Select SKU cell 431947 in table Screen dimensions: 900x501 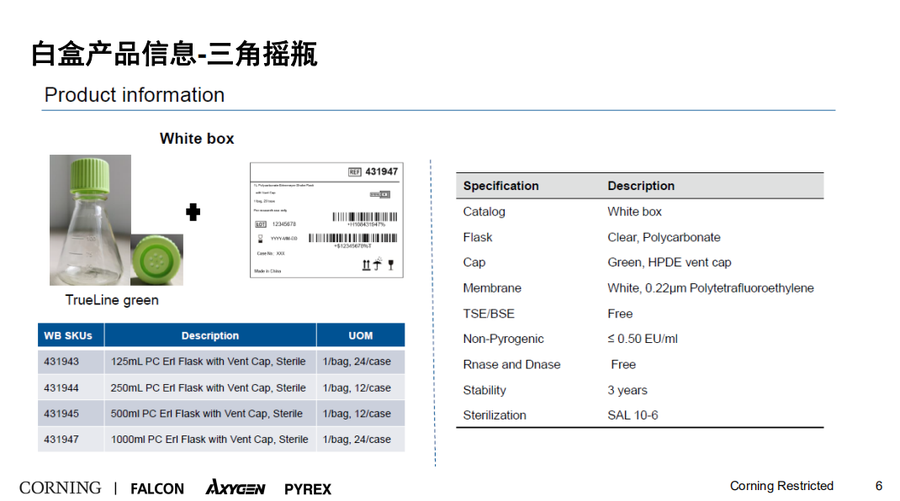pos(71,439)
